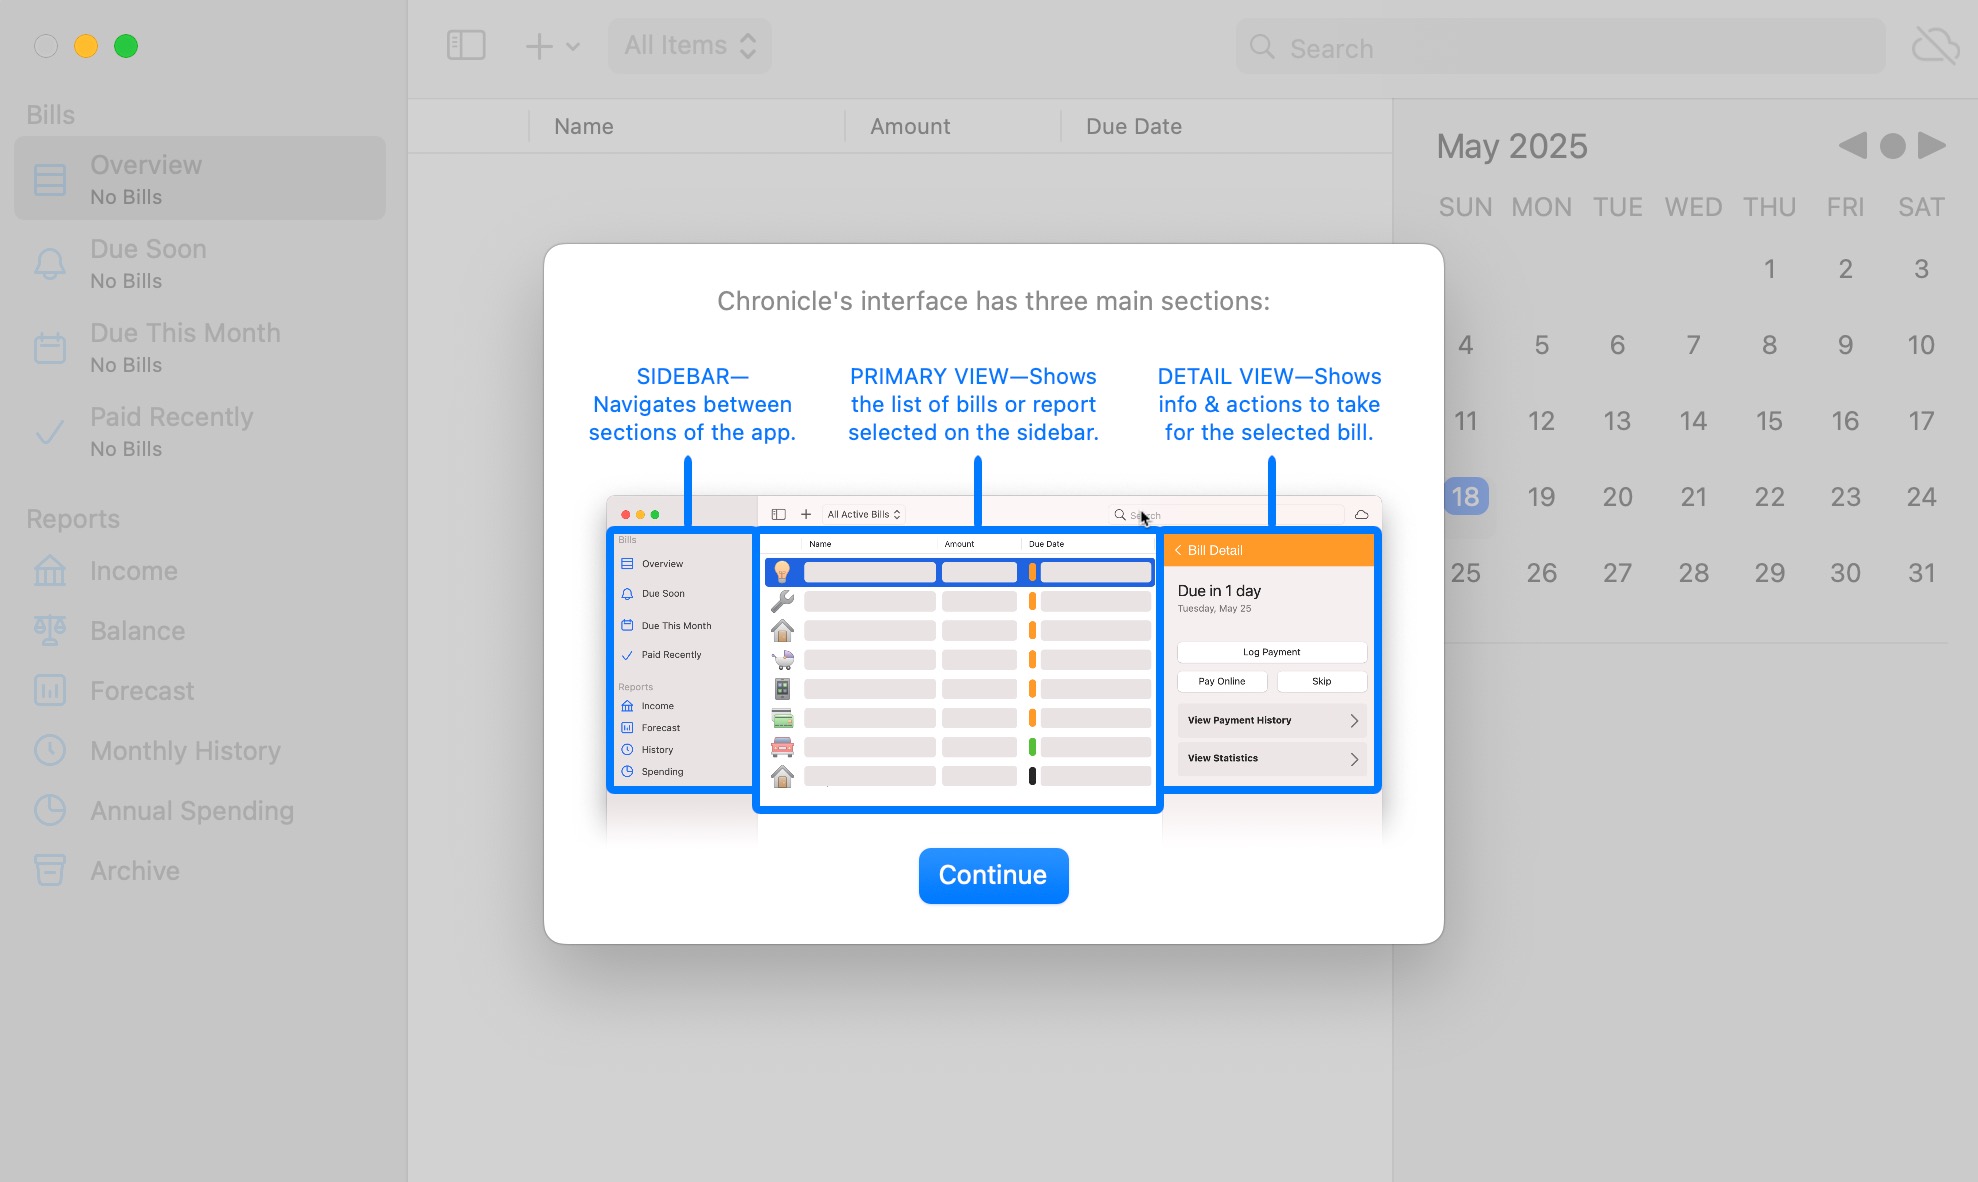Click the Paid Recently checkmark icon
The image size is (1978, 1182).
point(50,432)
